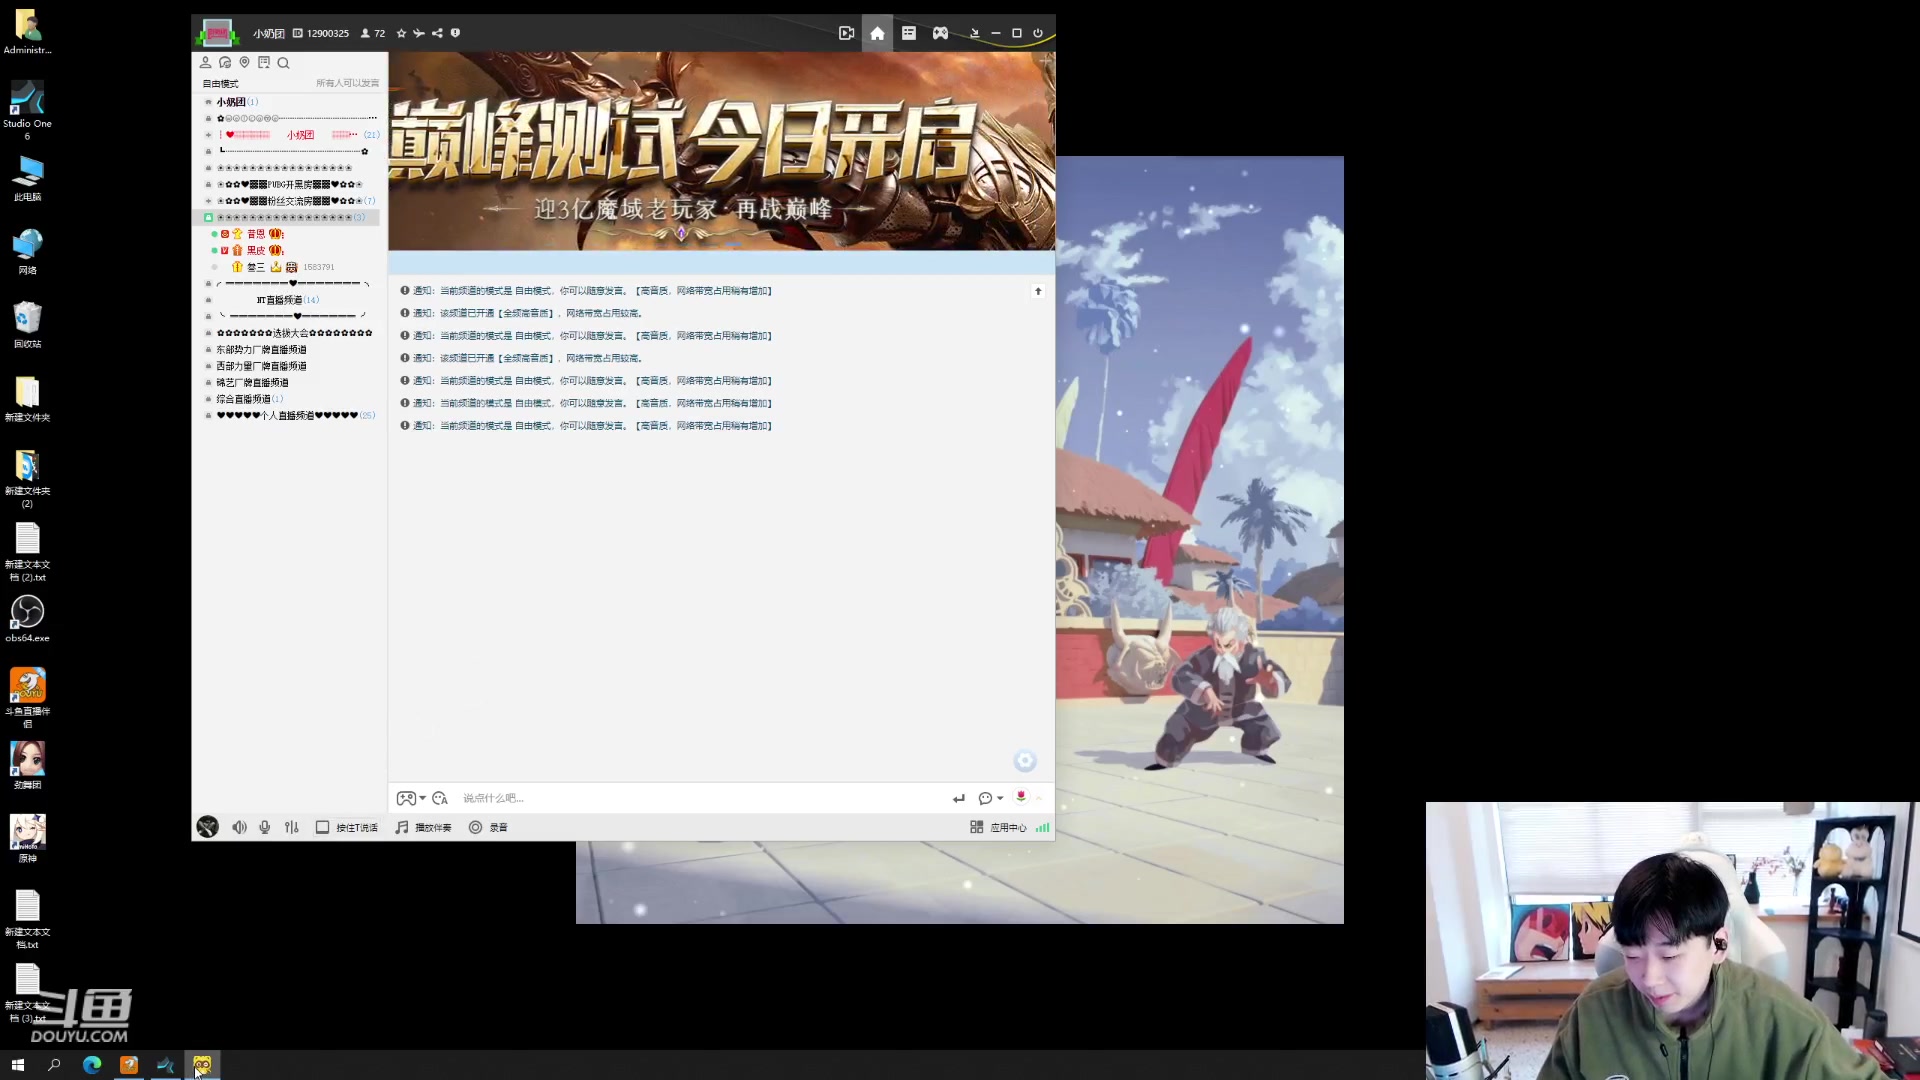This screenshot has width=1920, height=1080.
Task: Click the location pin icon in sidebar
Action: [x=244, y=62]
